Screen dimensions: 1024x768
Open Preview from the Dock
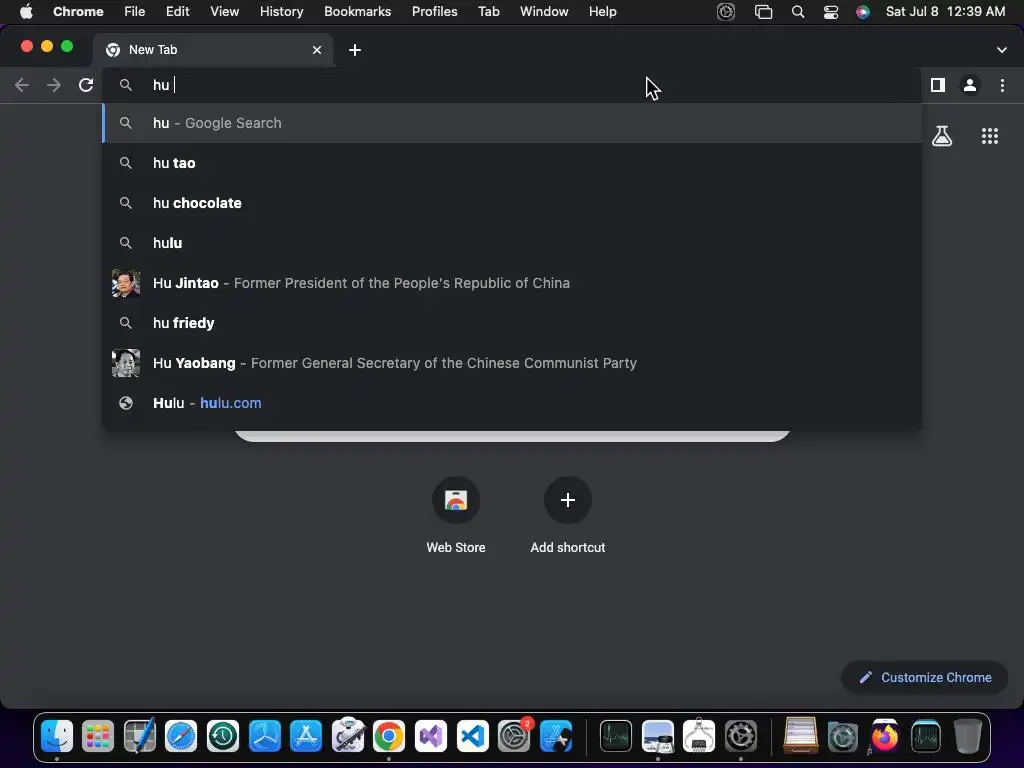click(x=658, y=736)
